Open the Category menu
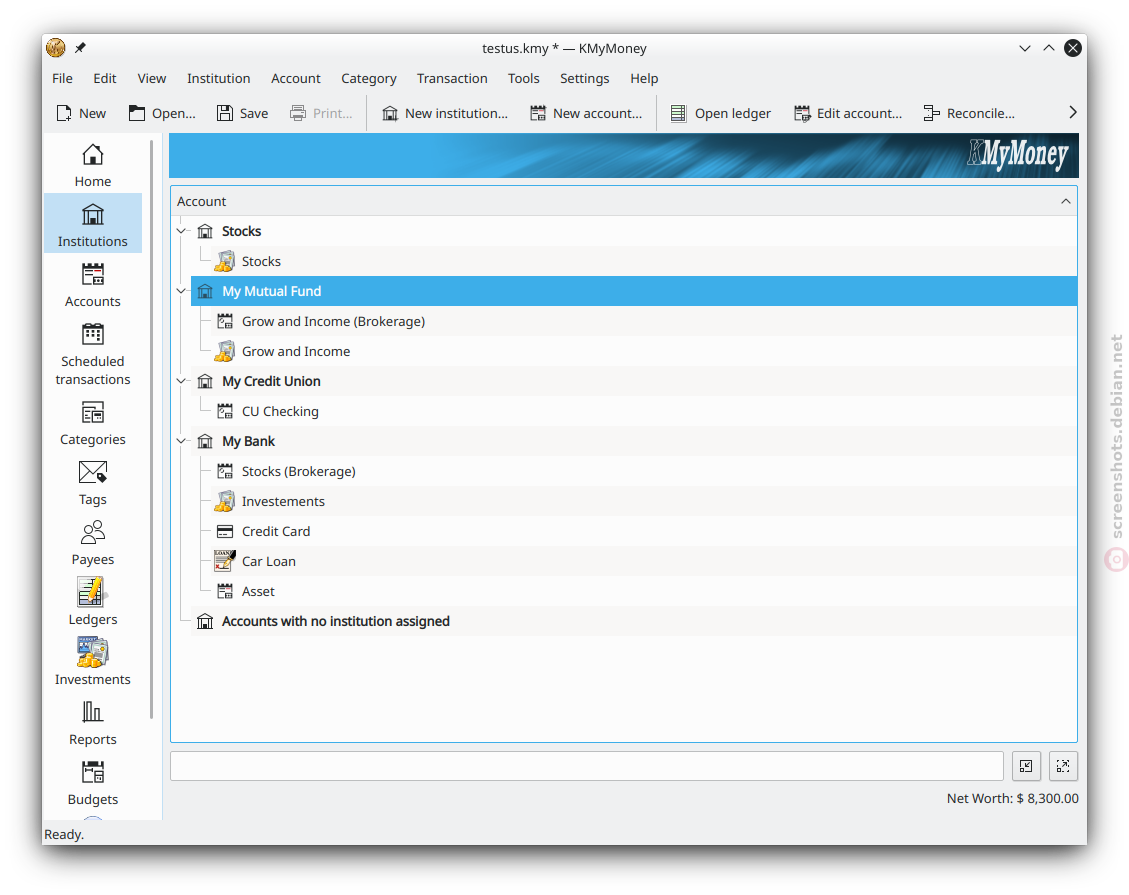Viewport: 1129px width, 895px height. tap(369, 78)
